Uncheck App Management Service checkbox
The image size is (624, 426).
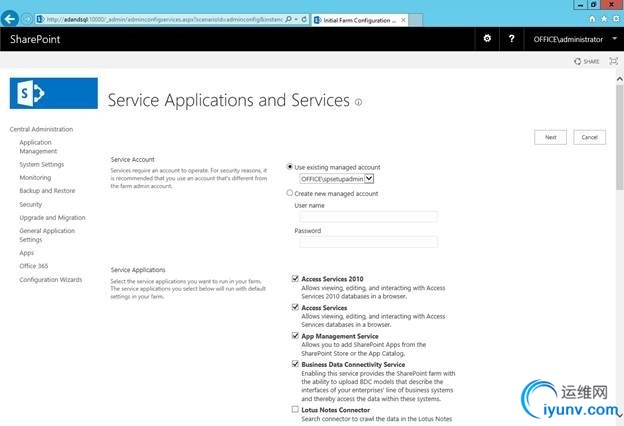[x=295, y=335]
